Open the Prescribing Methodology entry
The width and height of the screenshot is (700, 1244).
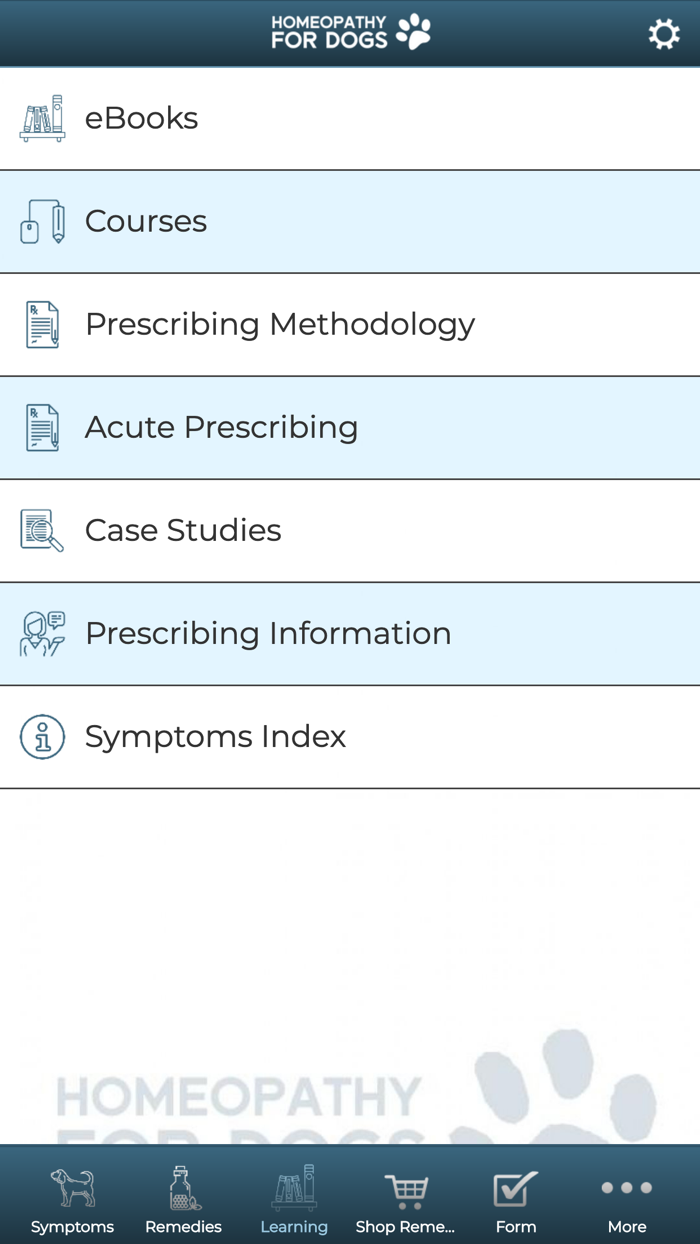pos(350,325)
